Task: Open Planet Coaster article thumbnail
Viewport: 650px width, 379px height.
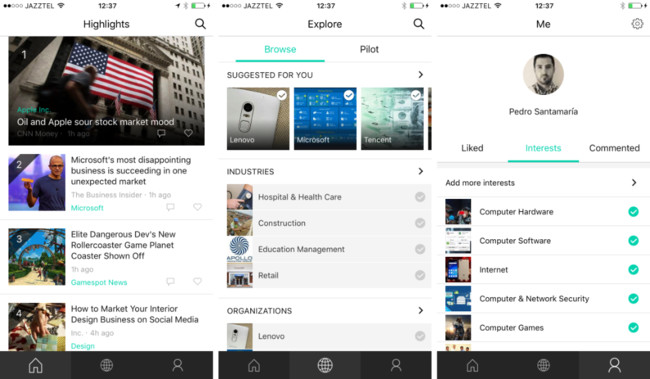Action: pyautogui.click(x=37, y=257)
